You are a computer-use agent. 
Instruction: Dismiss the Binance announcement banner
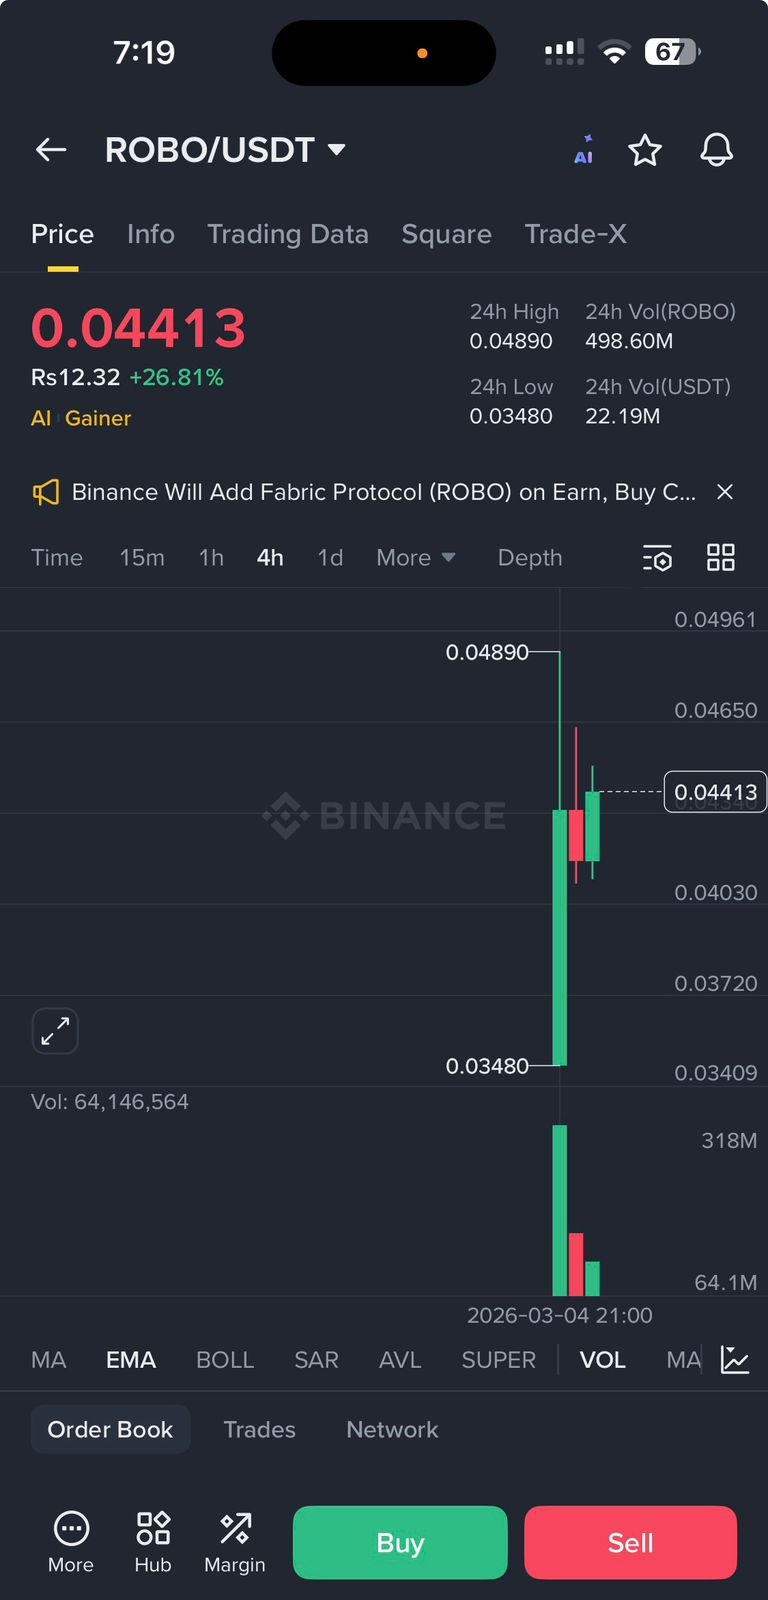tap(725, 492)
